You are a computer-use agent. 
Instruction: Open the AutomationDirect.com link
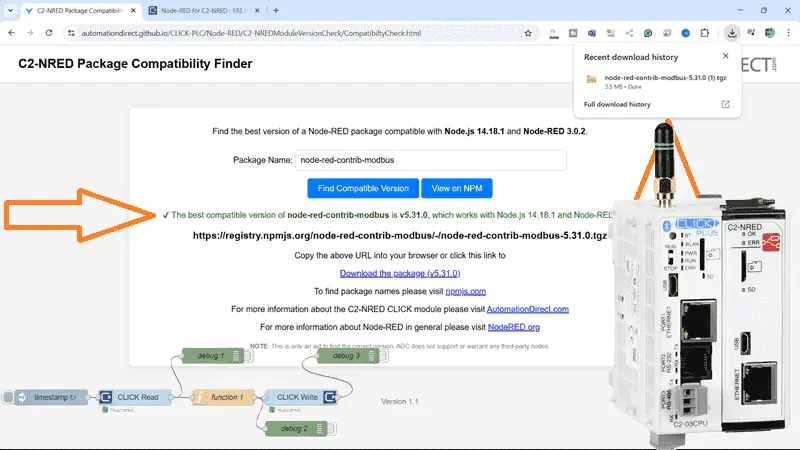point(528,309)
